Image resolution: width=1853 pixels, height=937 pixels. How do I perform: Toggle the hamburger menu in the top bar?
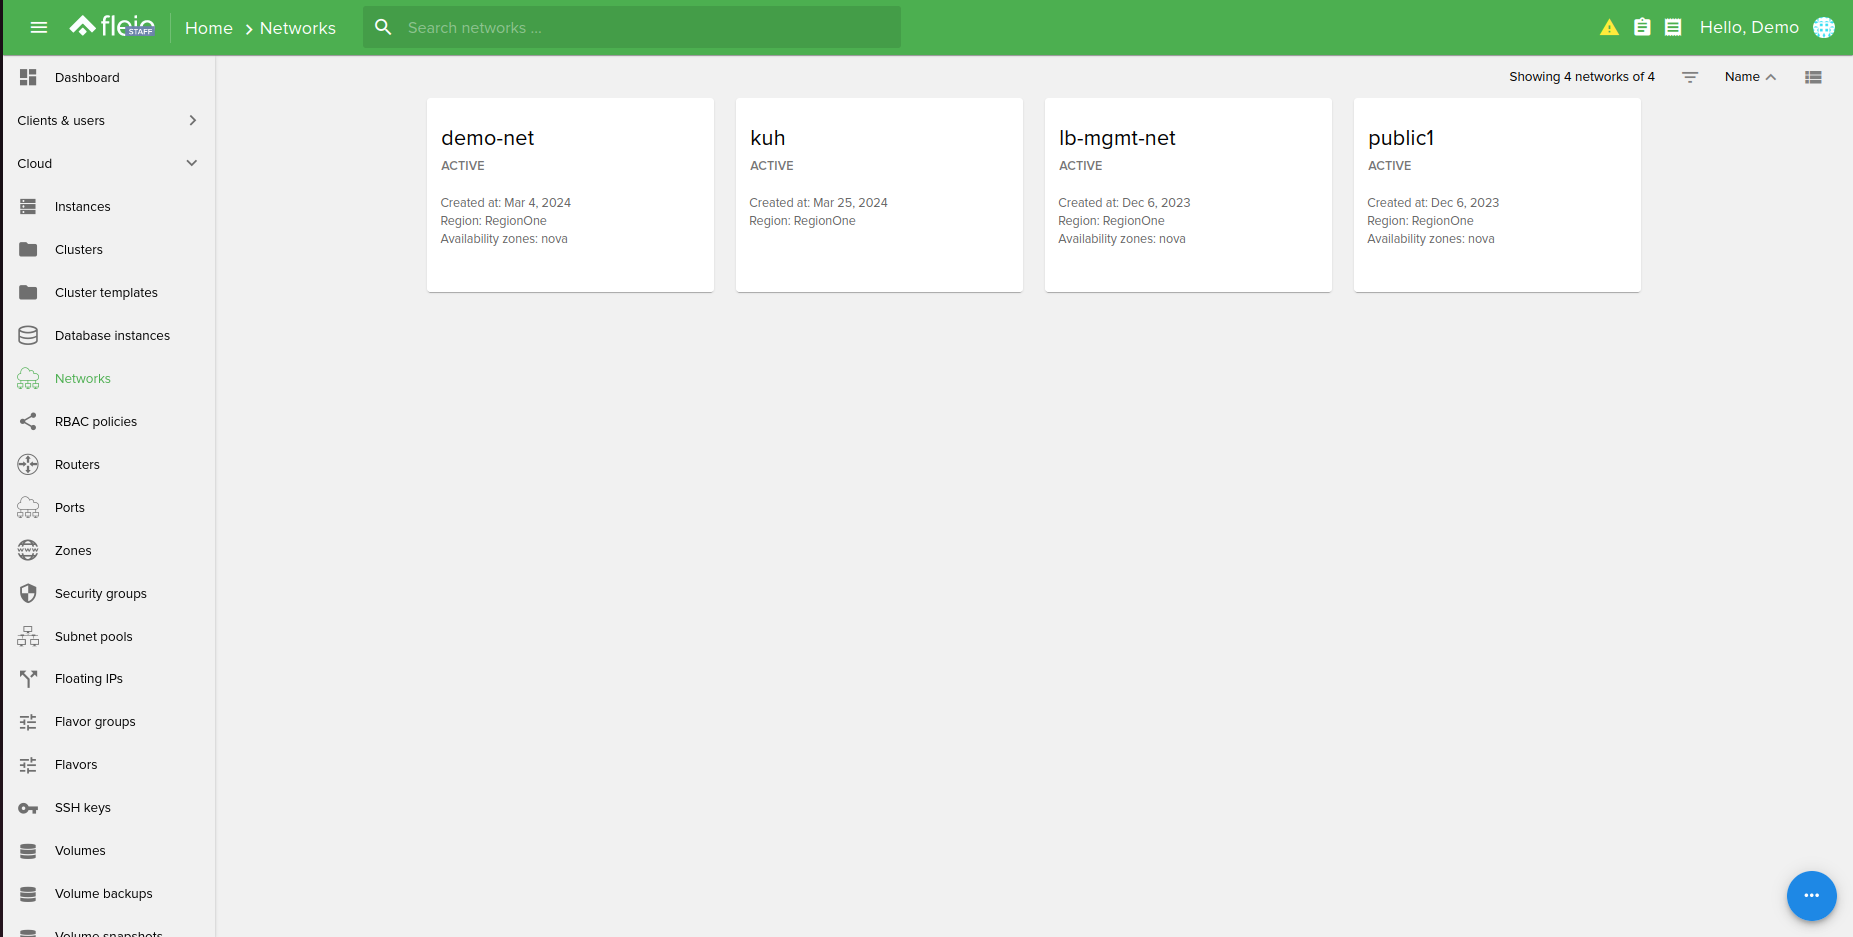coord(39,27)
